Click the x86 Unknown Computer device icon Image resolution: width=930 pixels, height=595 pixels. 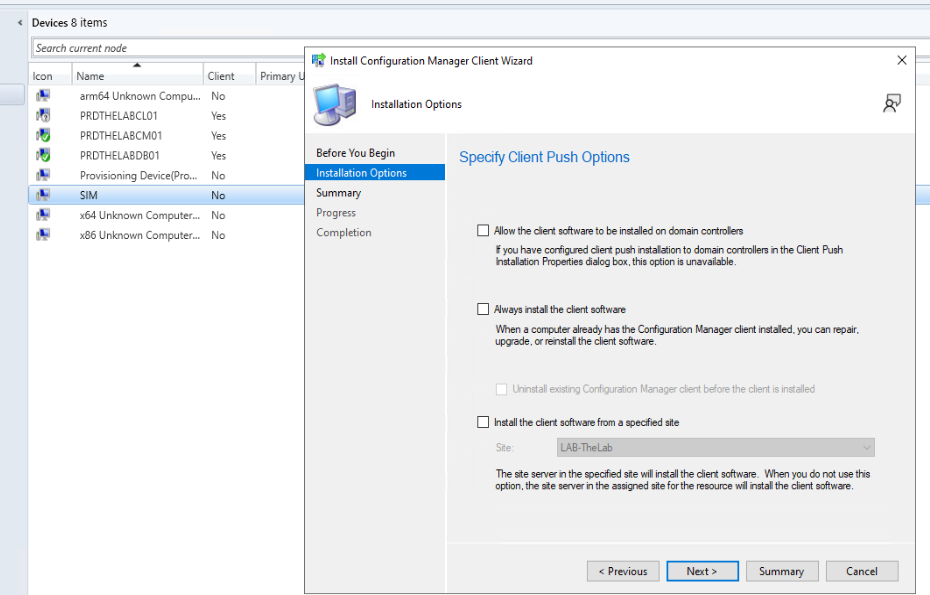pos(43,235)
